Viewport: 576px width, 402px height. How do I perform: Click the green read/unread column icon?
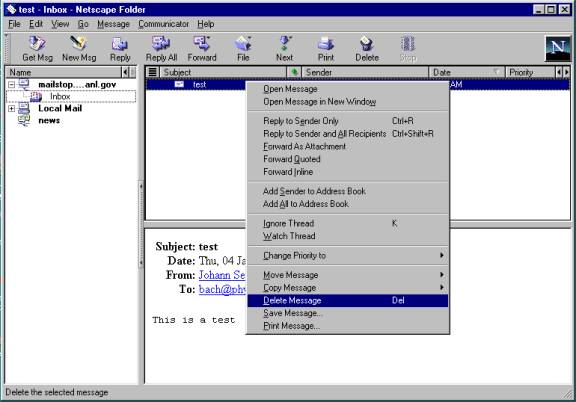[294, 72]
